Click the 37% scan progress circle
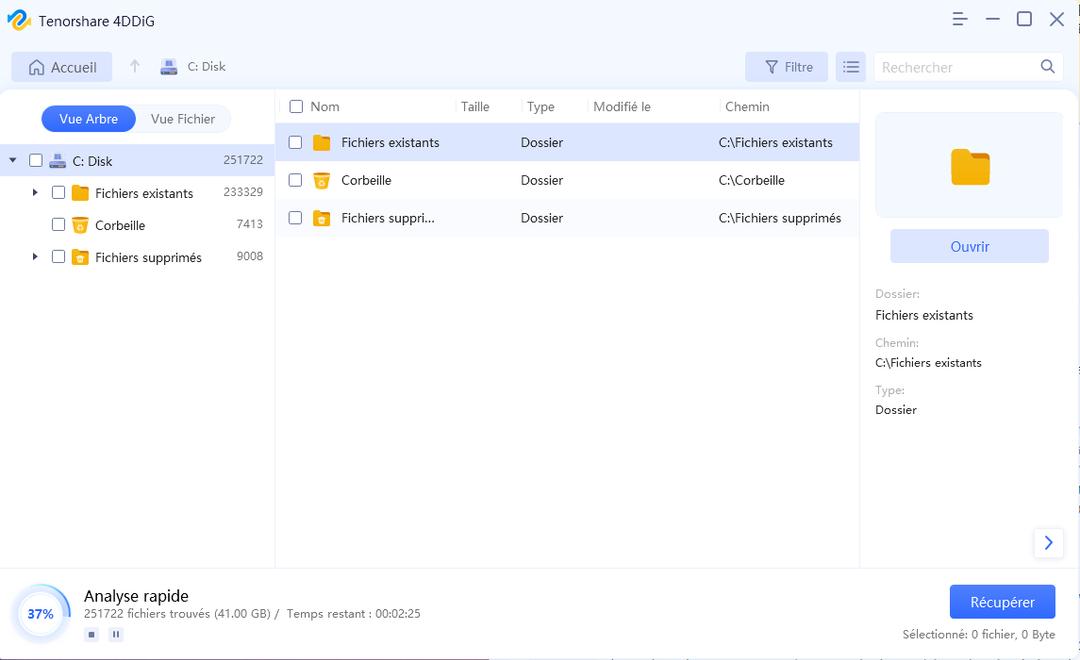Viewport: 1080px width, 660px height. click(x=41, y=614)
